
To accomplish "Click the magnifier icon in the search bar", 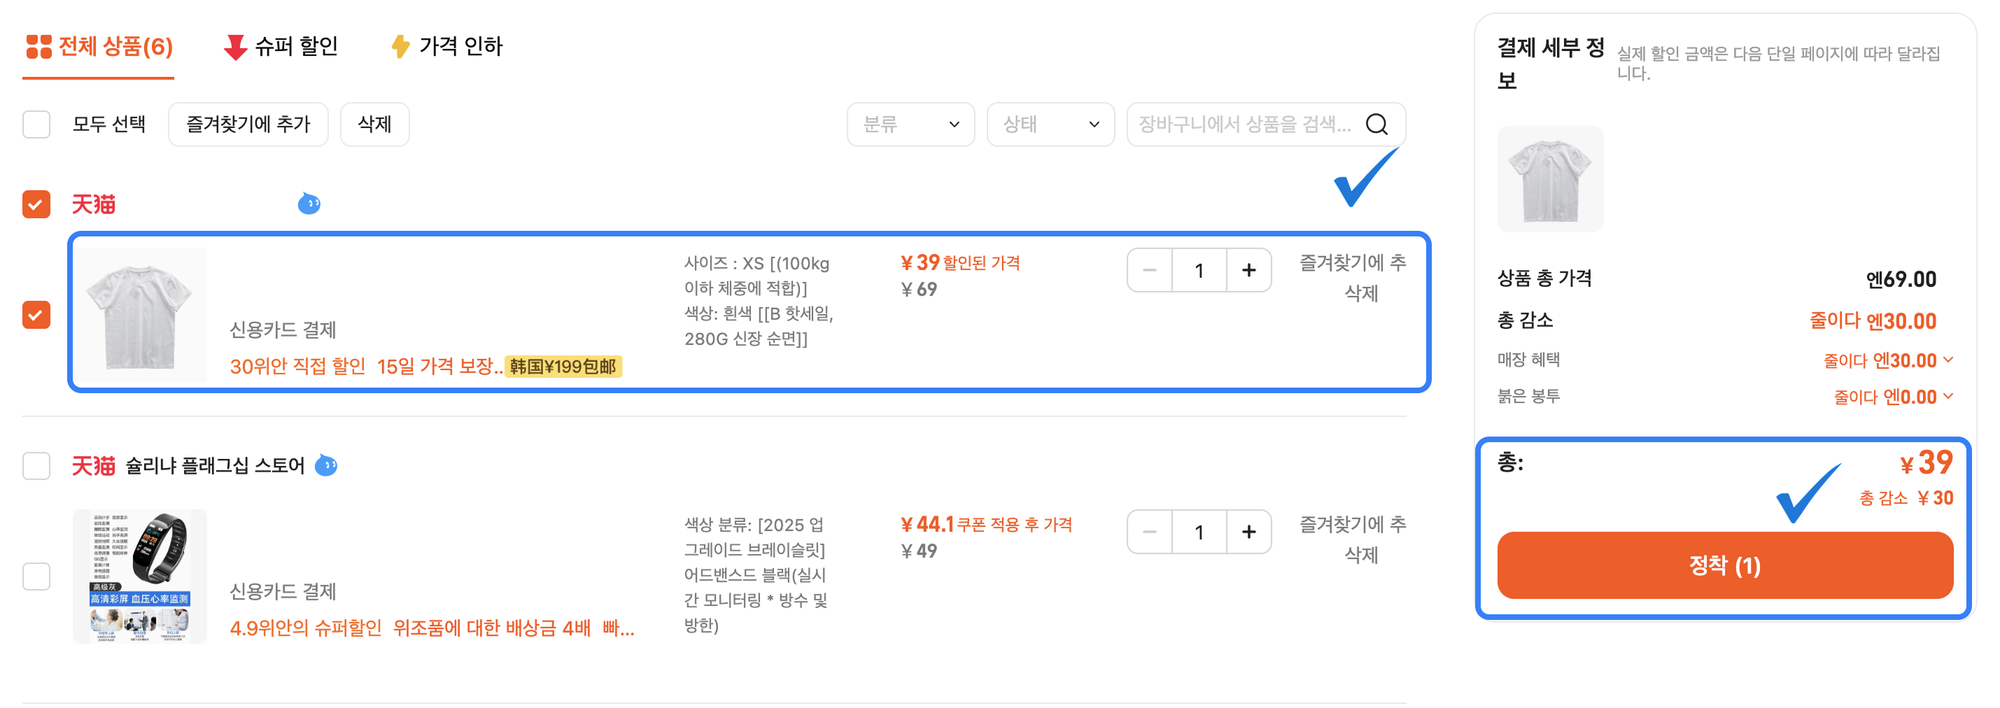I will pyautogui.click(x=1377, y=124).
